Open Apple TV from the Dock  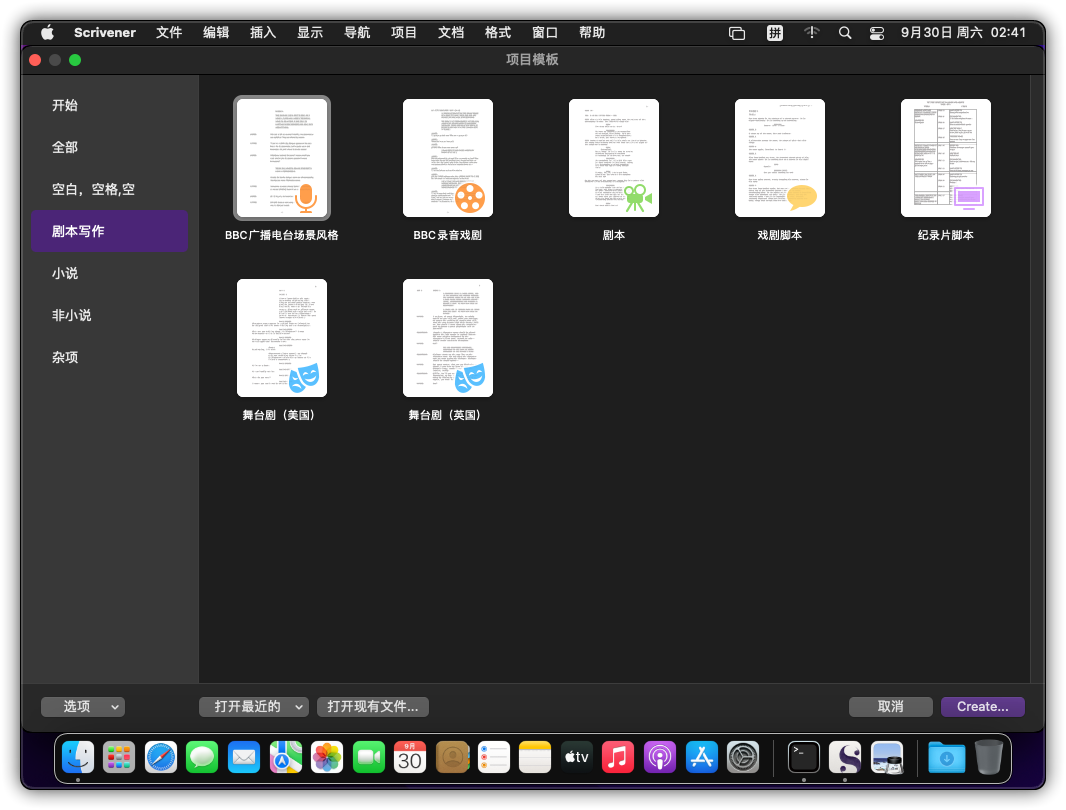pyautogui.click(x=577, y=757)
